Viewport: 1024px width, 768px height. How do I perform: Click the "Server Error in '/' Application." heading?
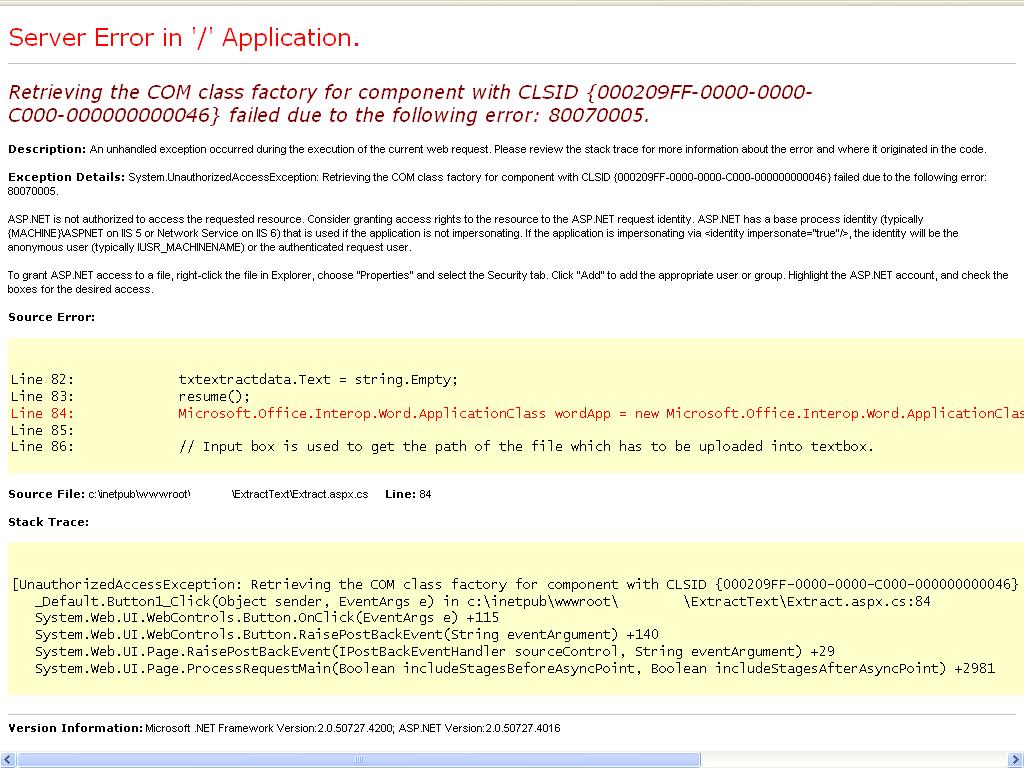coord(184,37)
